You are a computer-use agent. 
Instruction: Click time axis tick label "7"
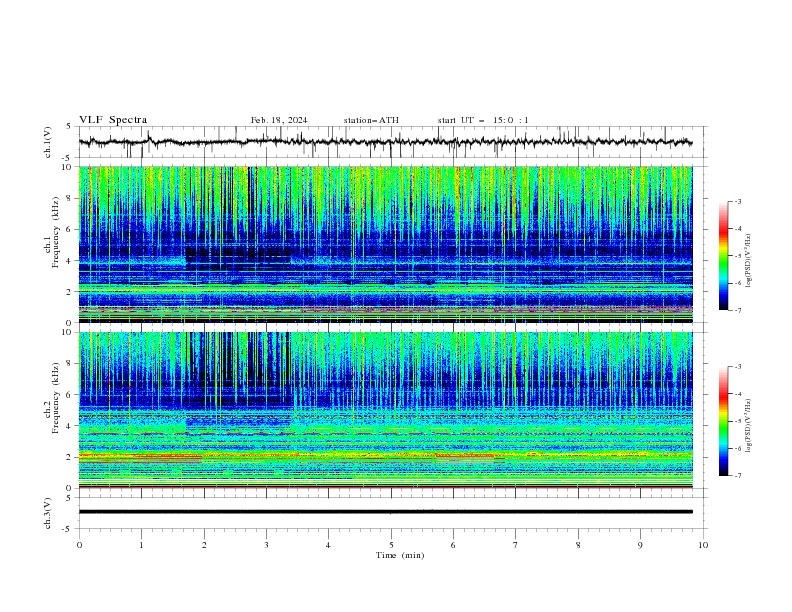click(516, 545)
